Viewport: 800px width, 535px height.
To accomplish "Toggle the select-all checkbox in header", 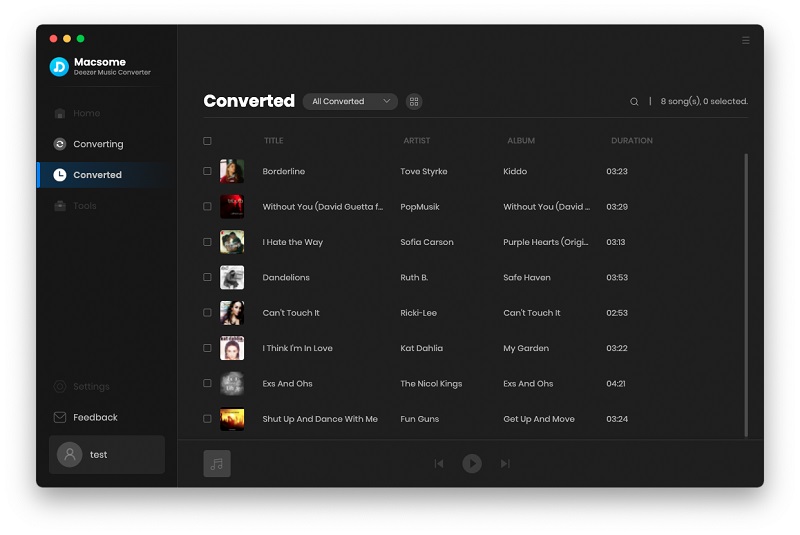I will coord(207,141).
